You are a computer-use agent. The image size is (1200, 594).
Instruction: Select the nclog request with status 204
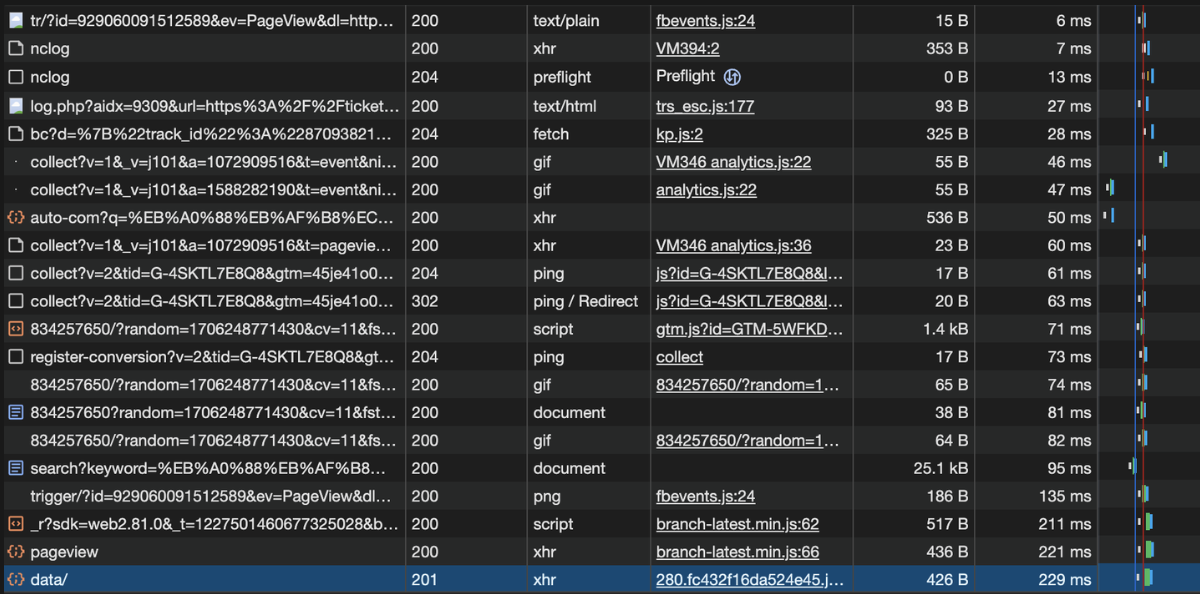pos(50,76)
